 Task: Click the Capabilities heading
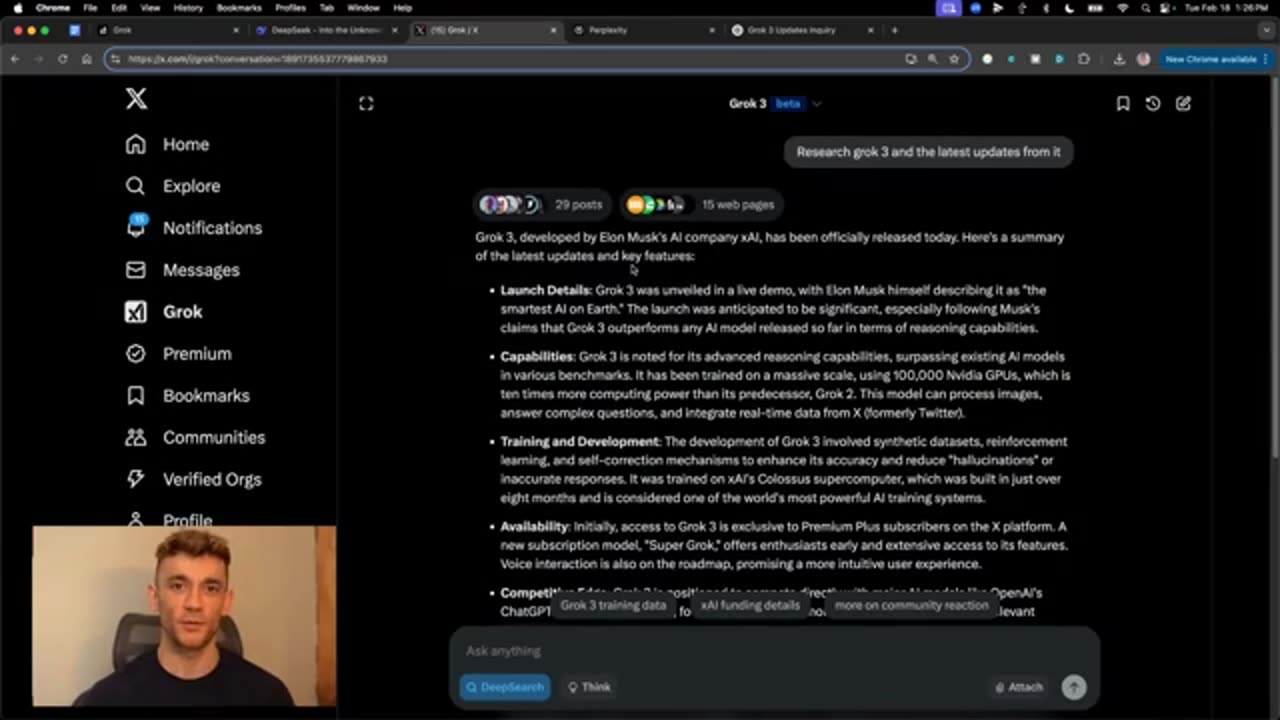coord(538,356)
